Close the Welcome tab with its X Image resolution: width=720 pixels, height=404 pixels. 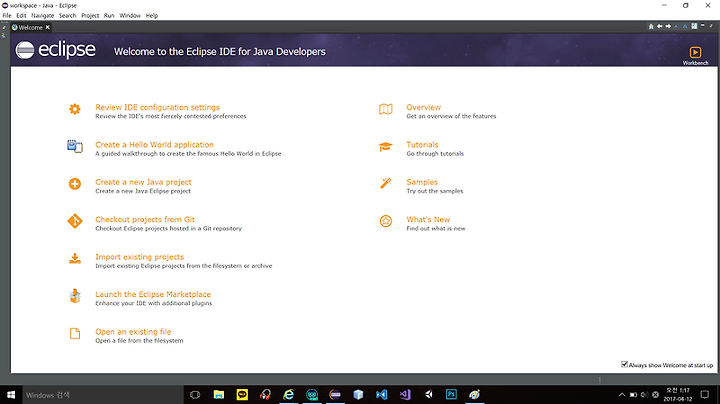pyautogui.click(x=47, y=28)
